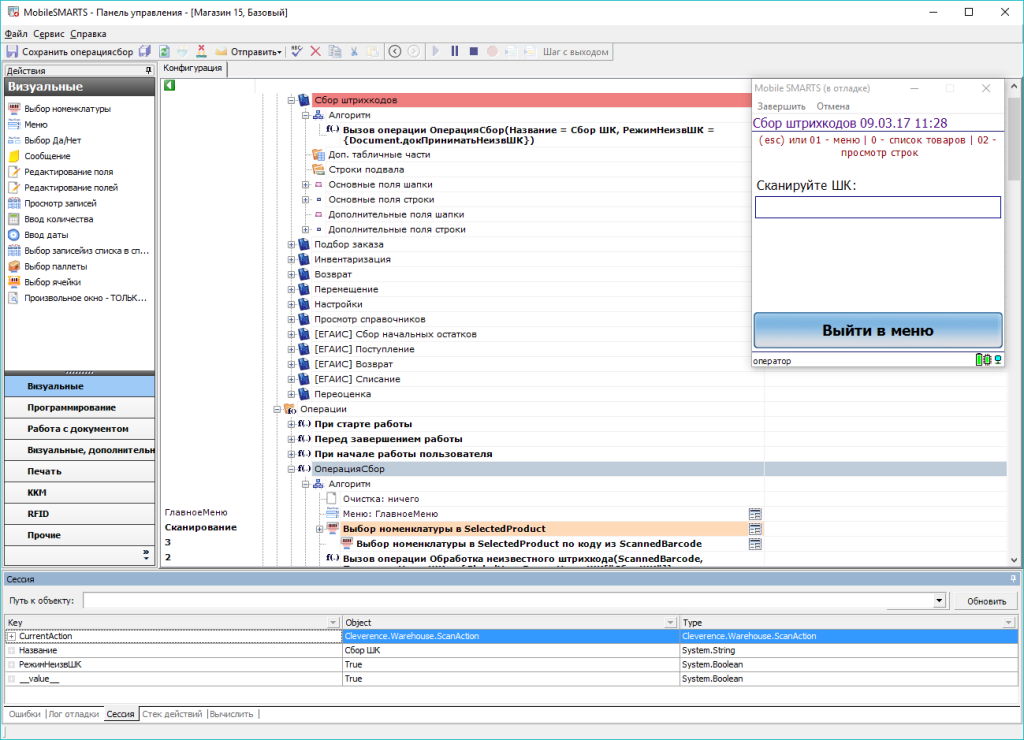Expand CurrentAction in the session table
This screenshot has width=1024, height=740.
click(x=11, y=636)
